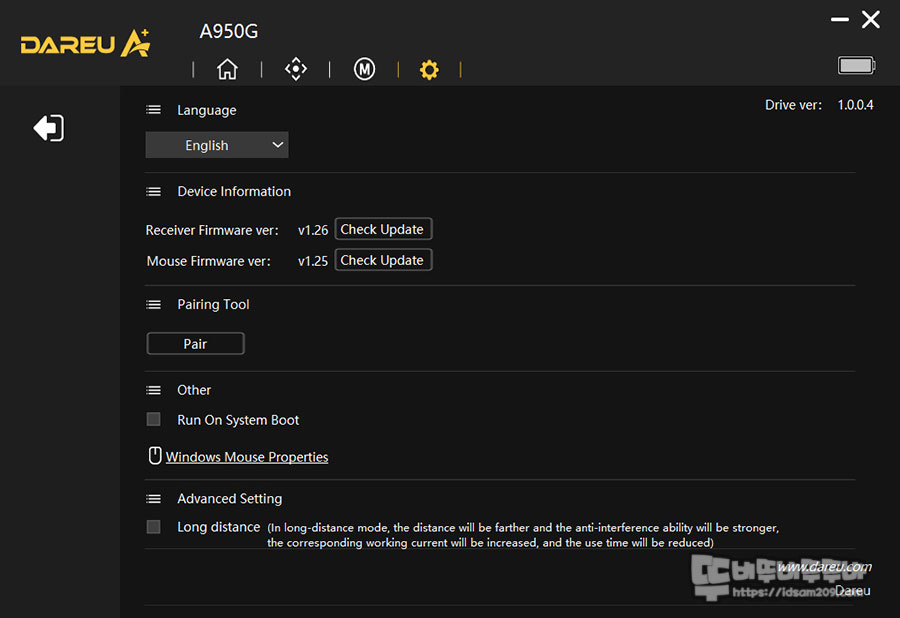Click the Long distance label text
This screenshot has width=900, height=618.
[x=218, y=527]
